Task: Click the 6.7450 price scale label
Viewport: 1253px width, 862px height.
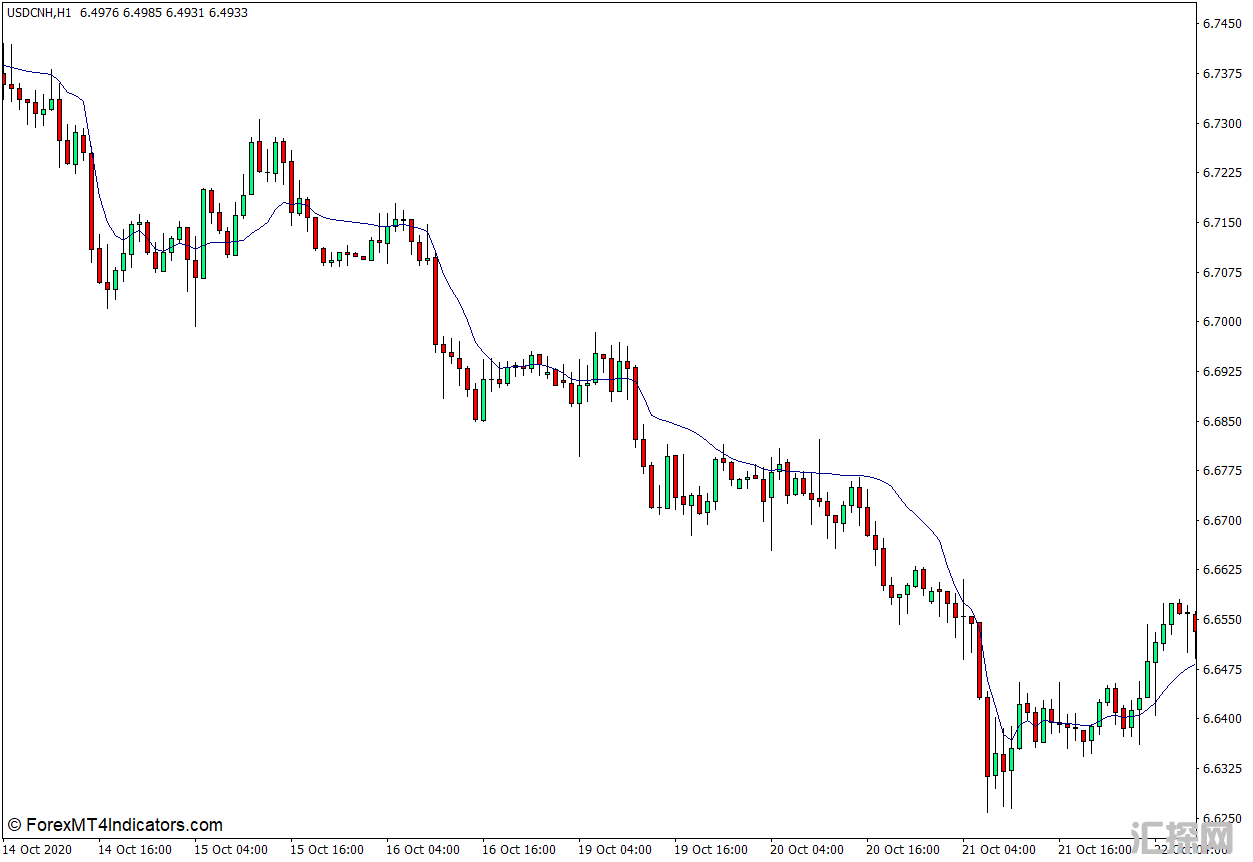Action: pos(1222,23)
